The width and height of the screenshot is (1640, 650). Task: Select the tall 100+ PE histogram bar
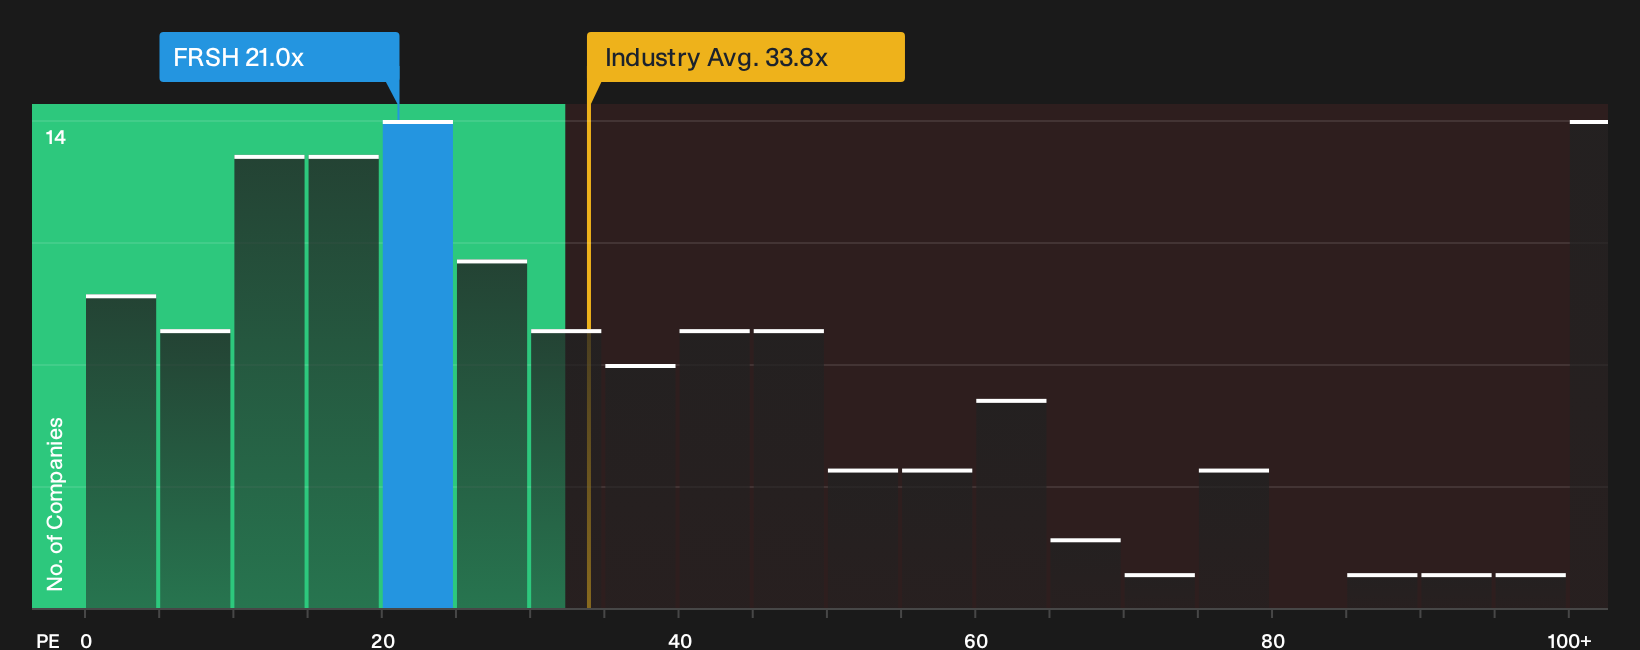(1589, 365)
